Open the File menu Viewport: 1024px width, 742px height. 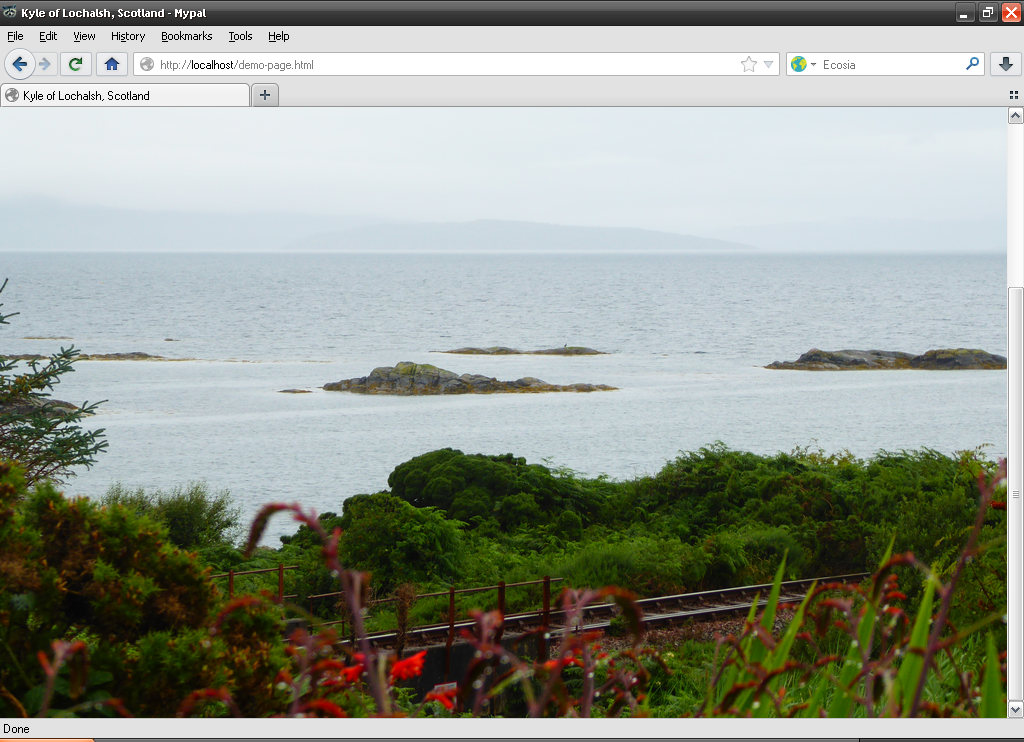tap(15, 36)
